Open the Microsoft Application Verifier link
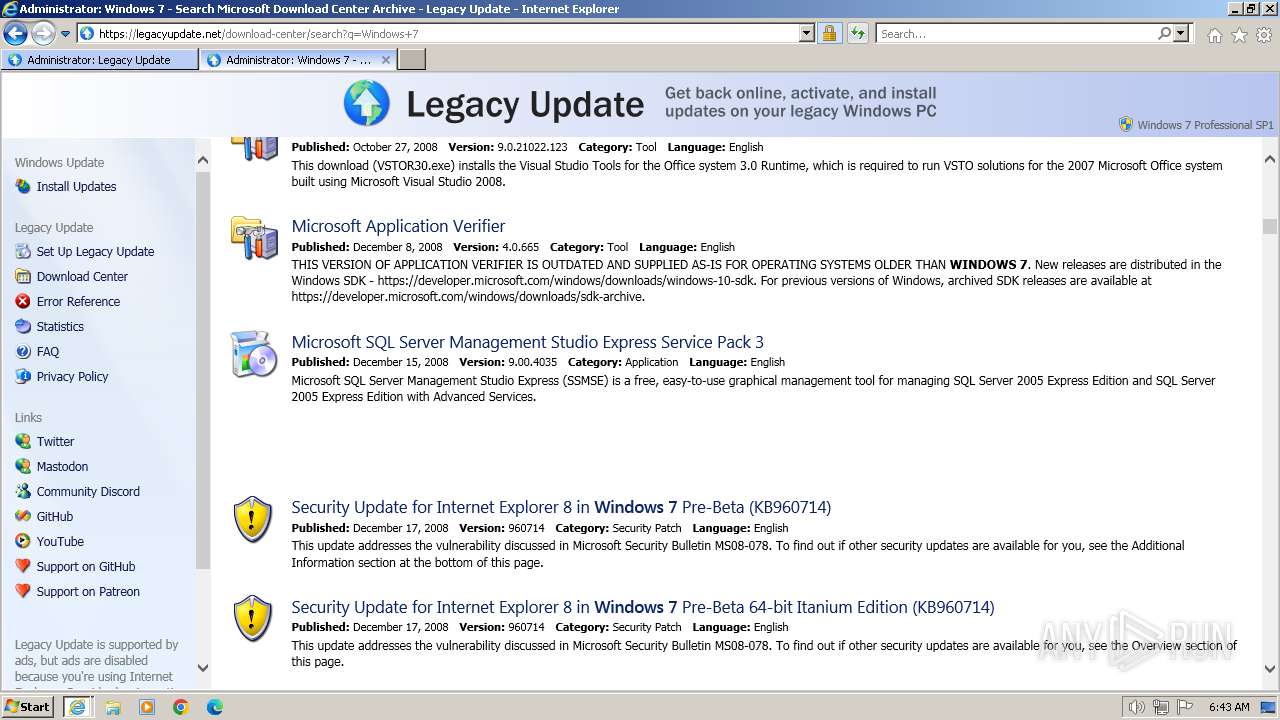 click(x=398, y=226)
